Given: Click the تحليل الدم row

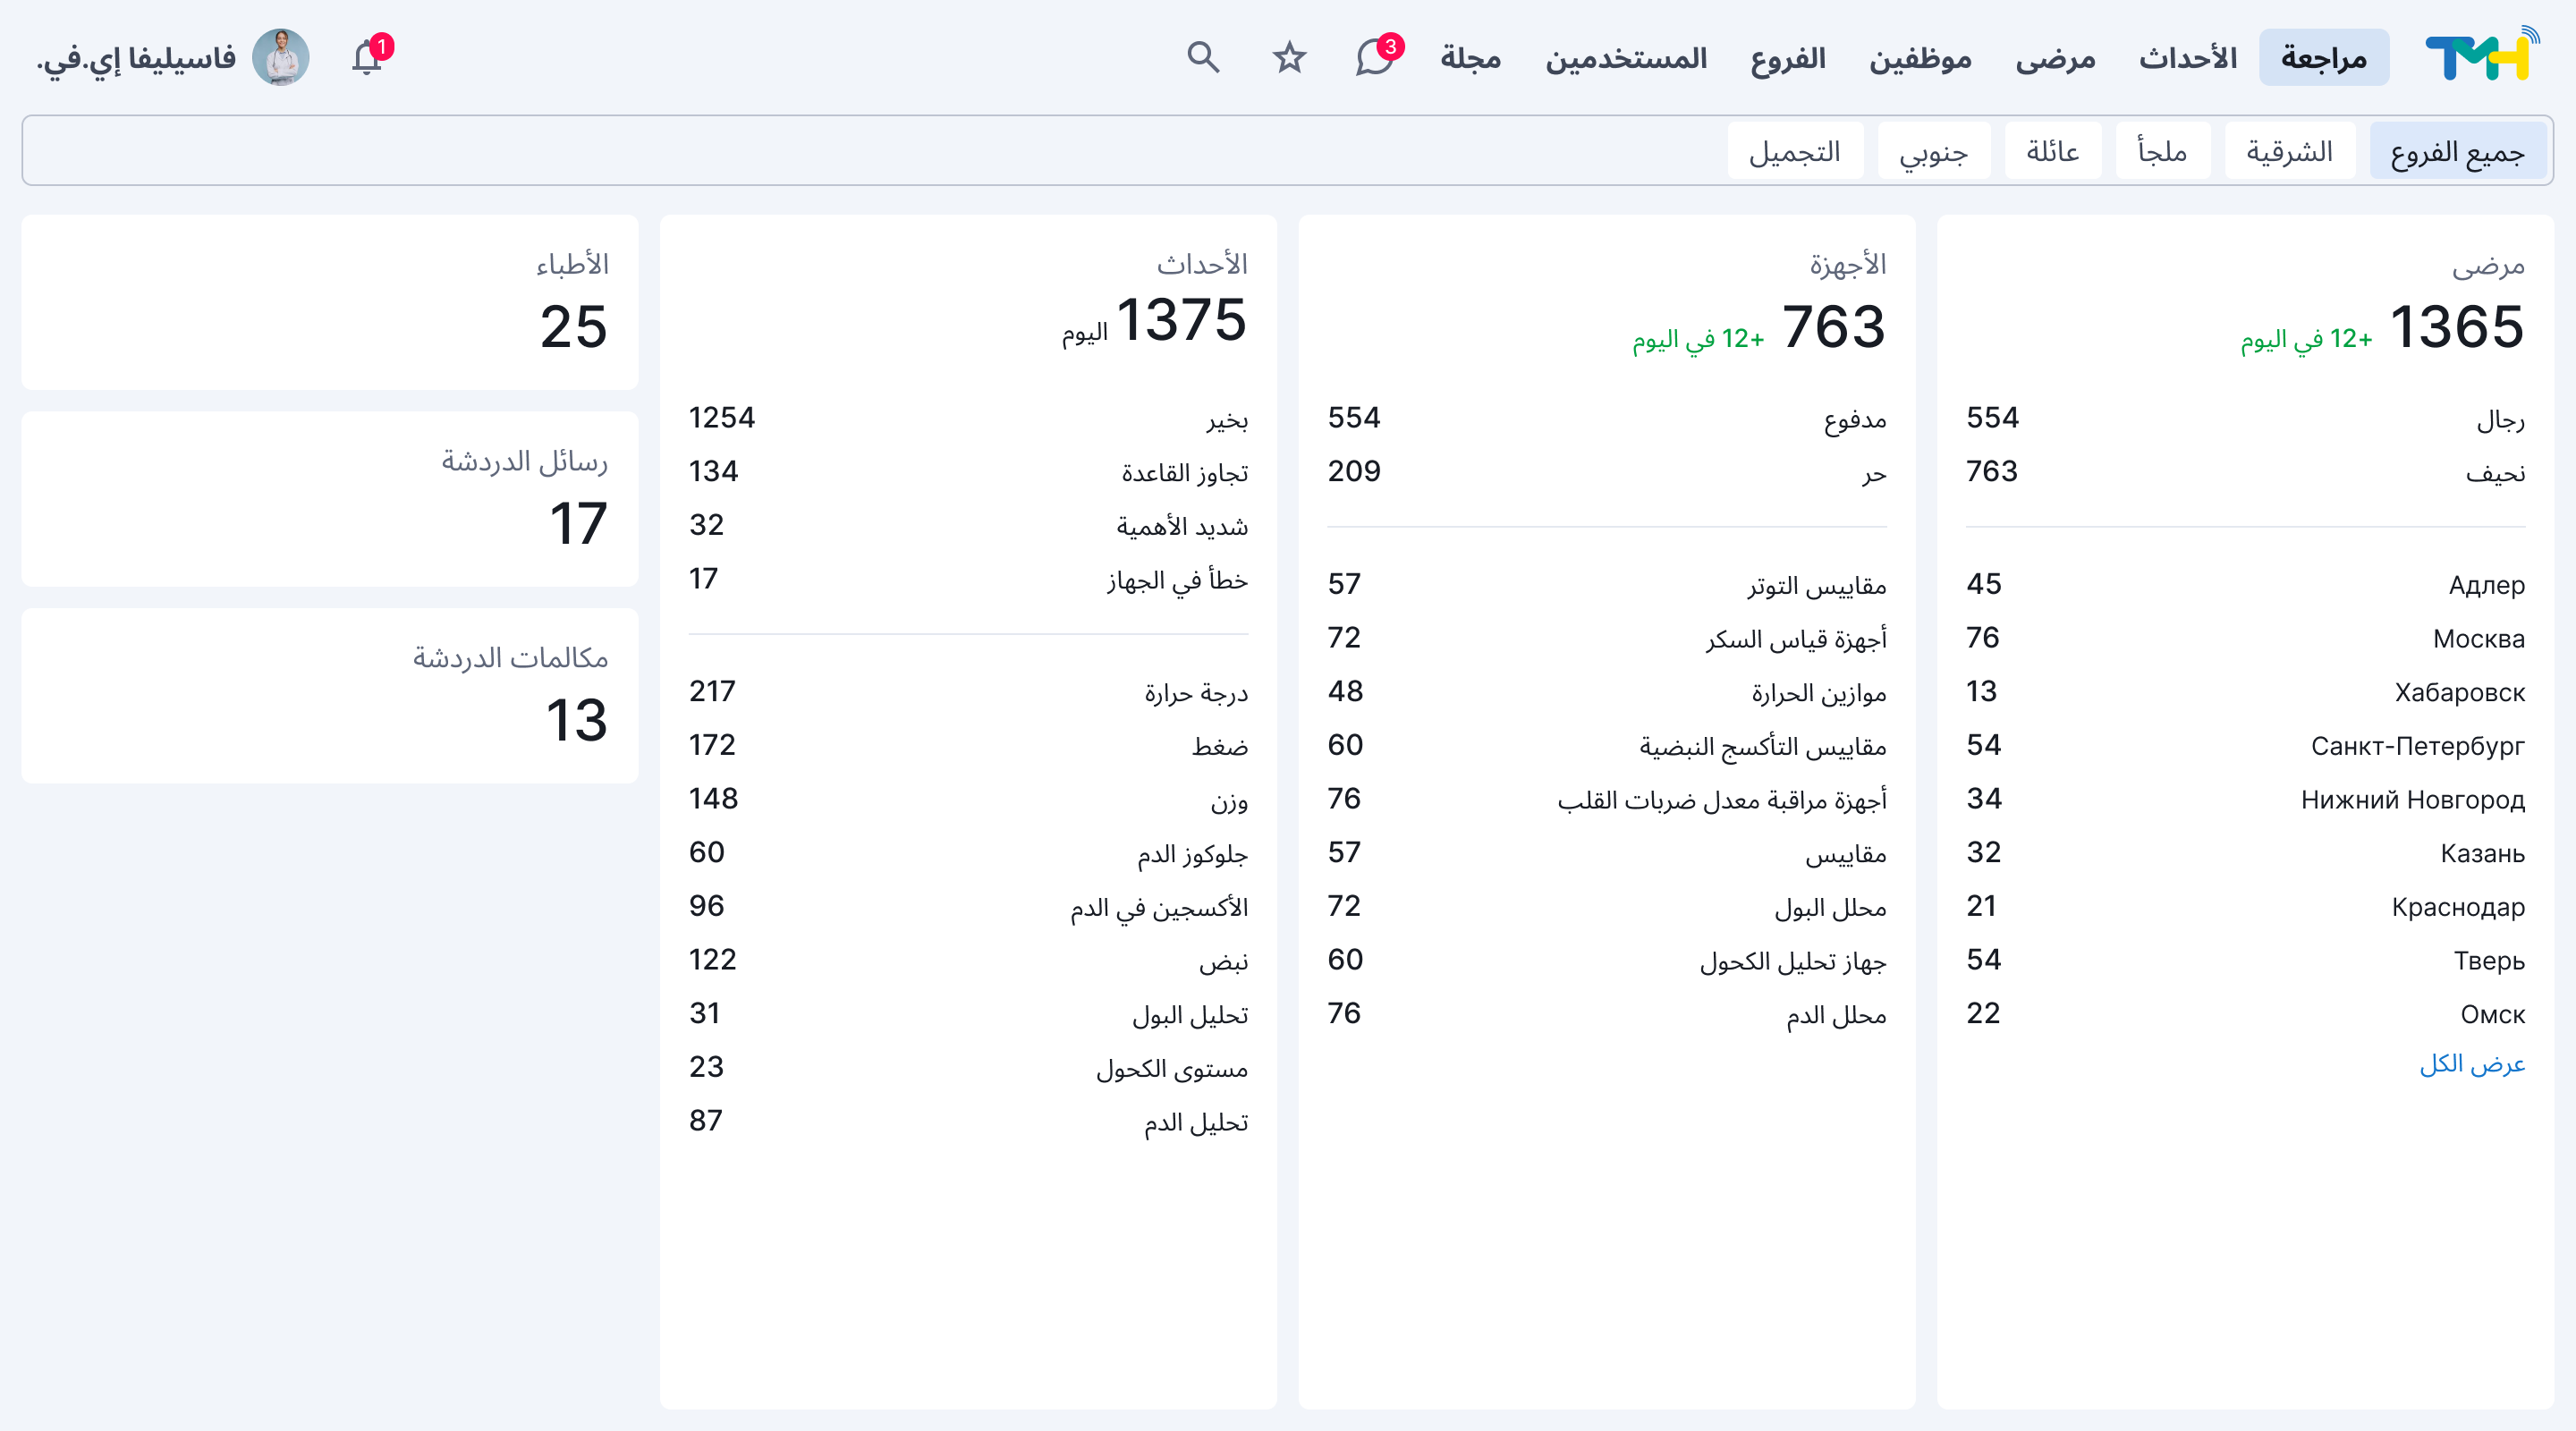Looking at the screenshot, I should tap(968, 1121).
